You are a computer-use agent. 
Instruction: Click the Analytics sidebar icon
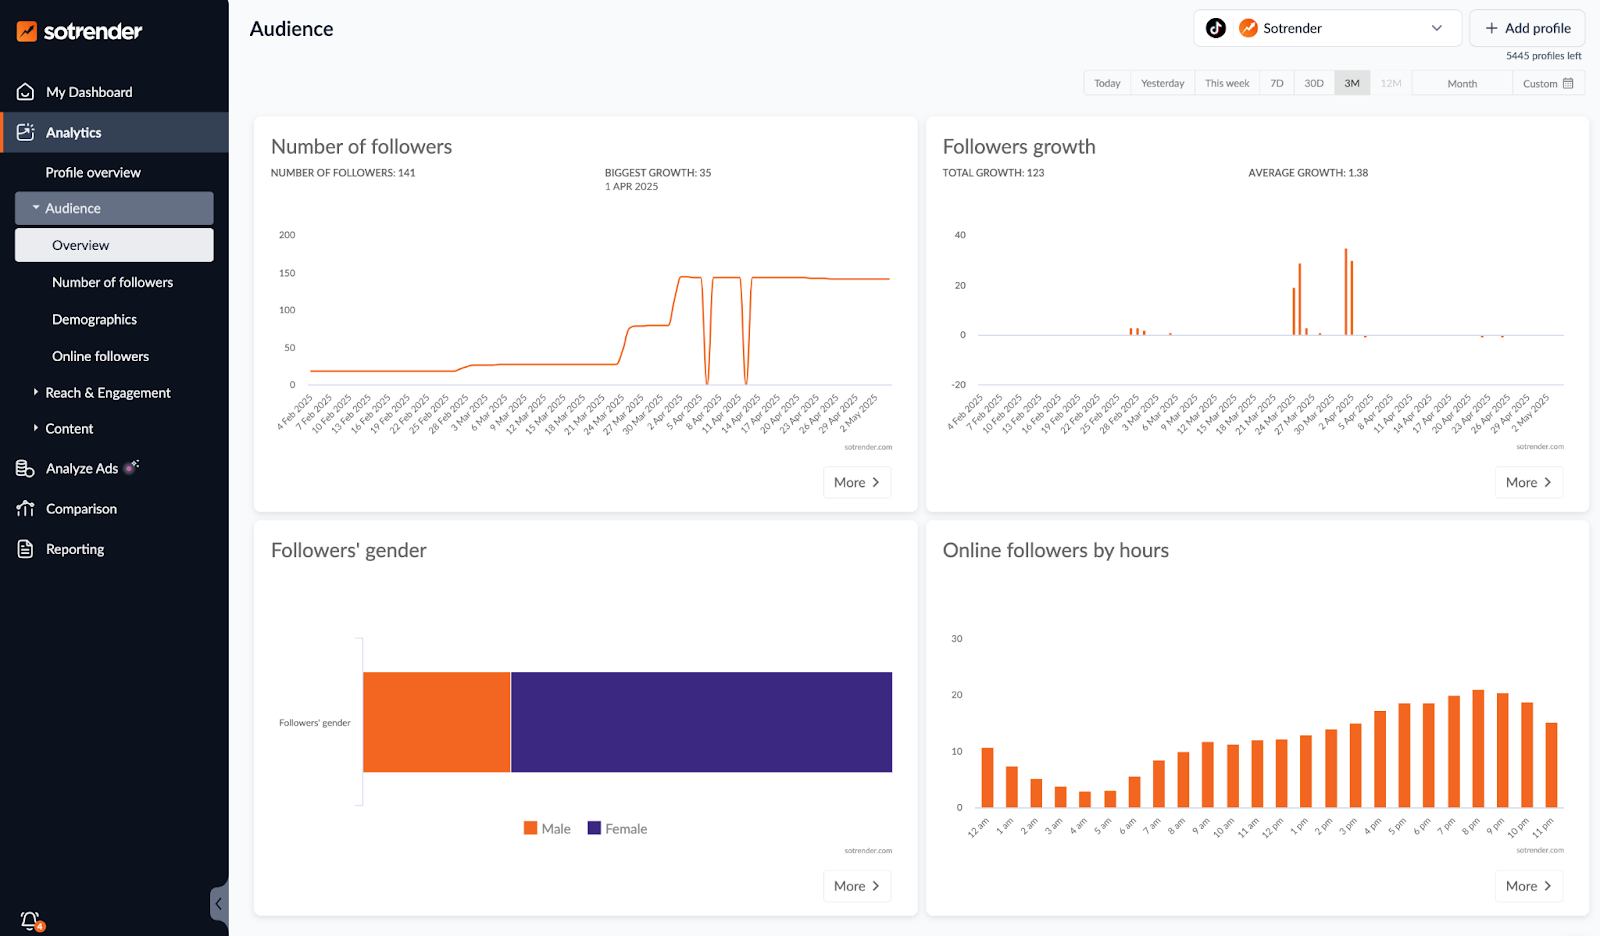pos(26,132)
